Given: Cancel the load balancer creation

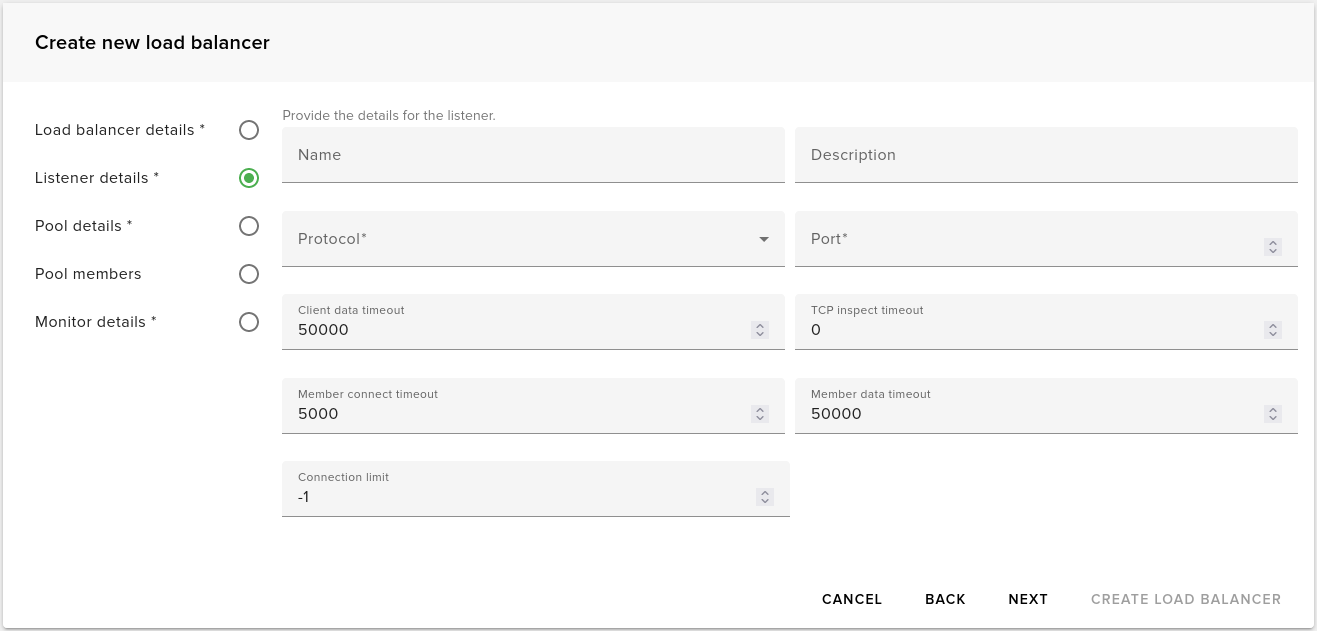Looking at the screenshot, I should click(x=851, y=599).
